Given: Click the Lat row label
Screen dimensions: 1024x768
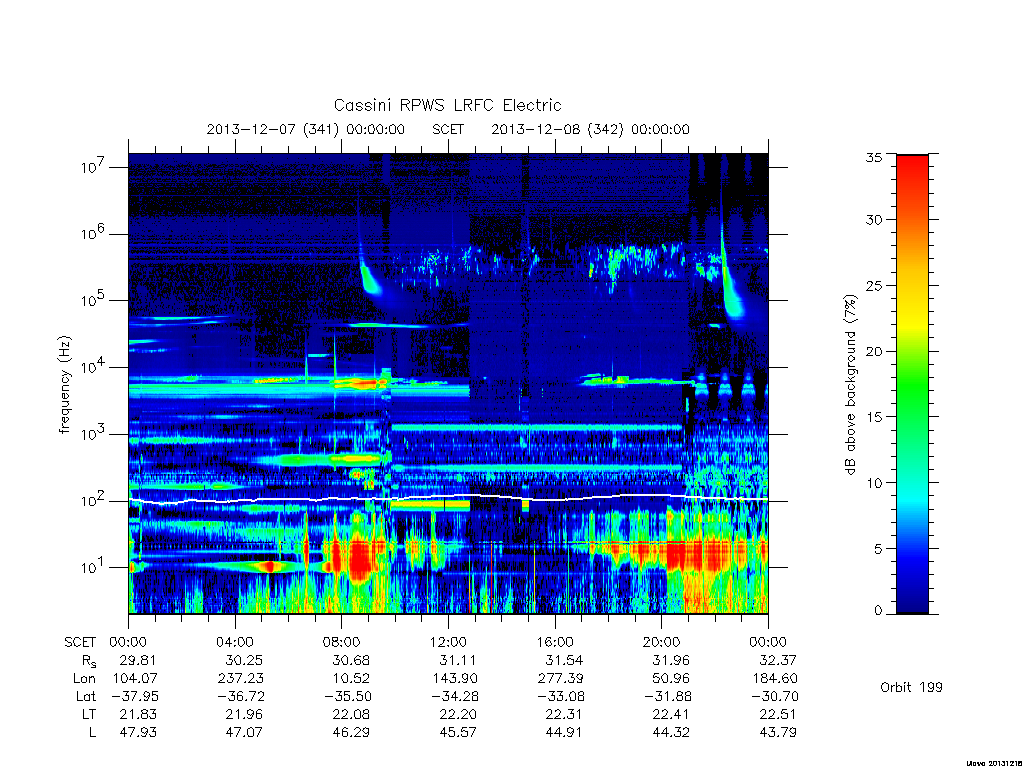Looking at the screenshot, I should 86,696.
